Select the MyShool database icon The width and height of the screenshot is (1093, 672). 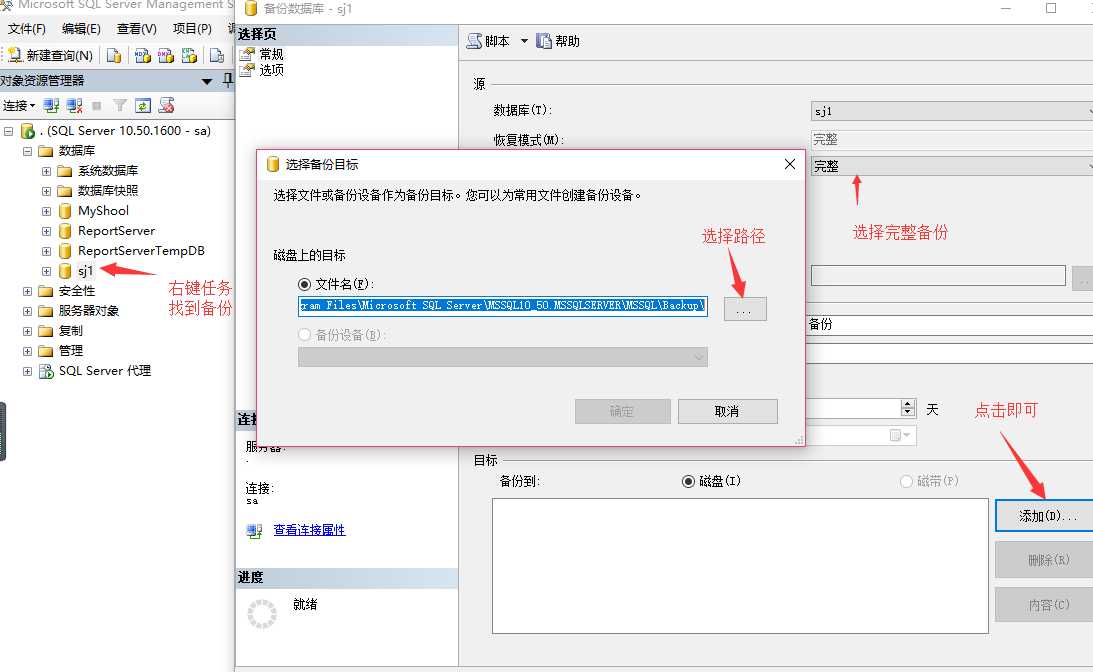point(65,211)
